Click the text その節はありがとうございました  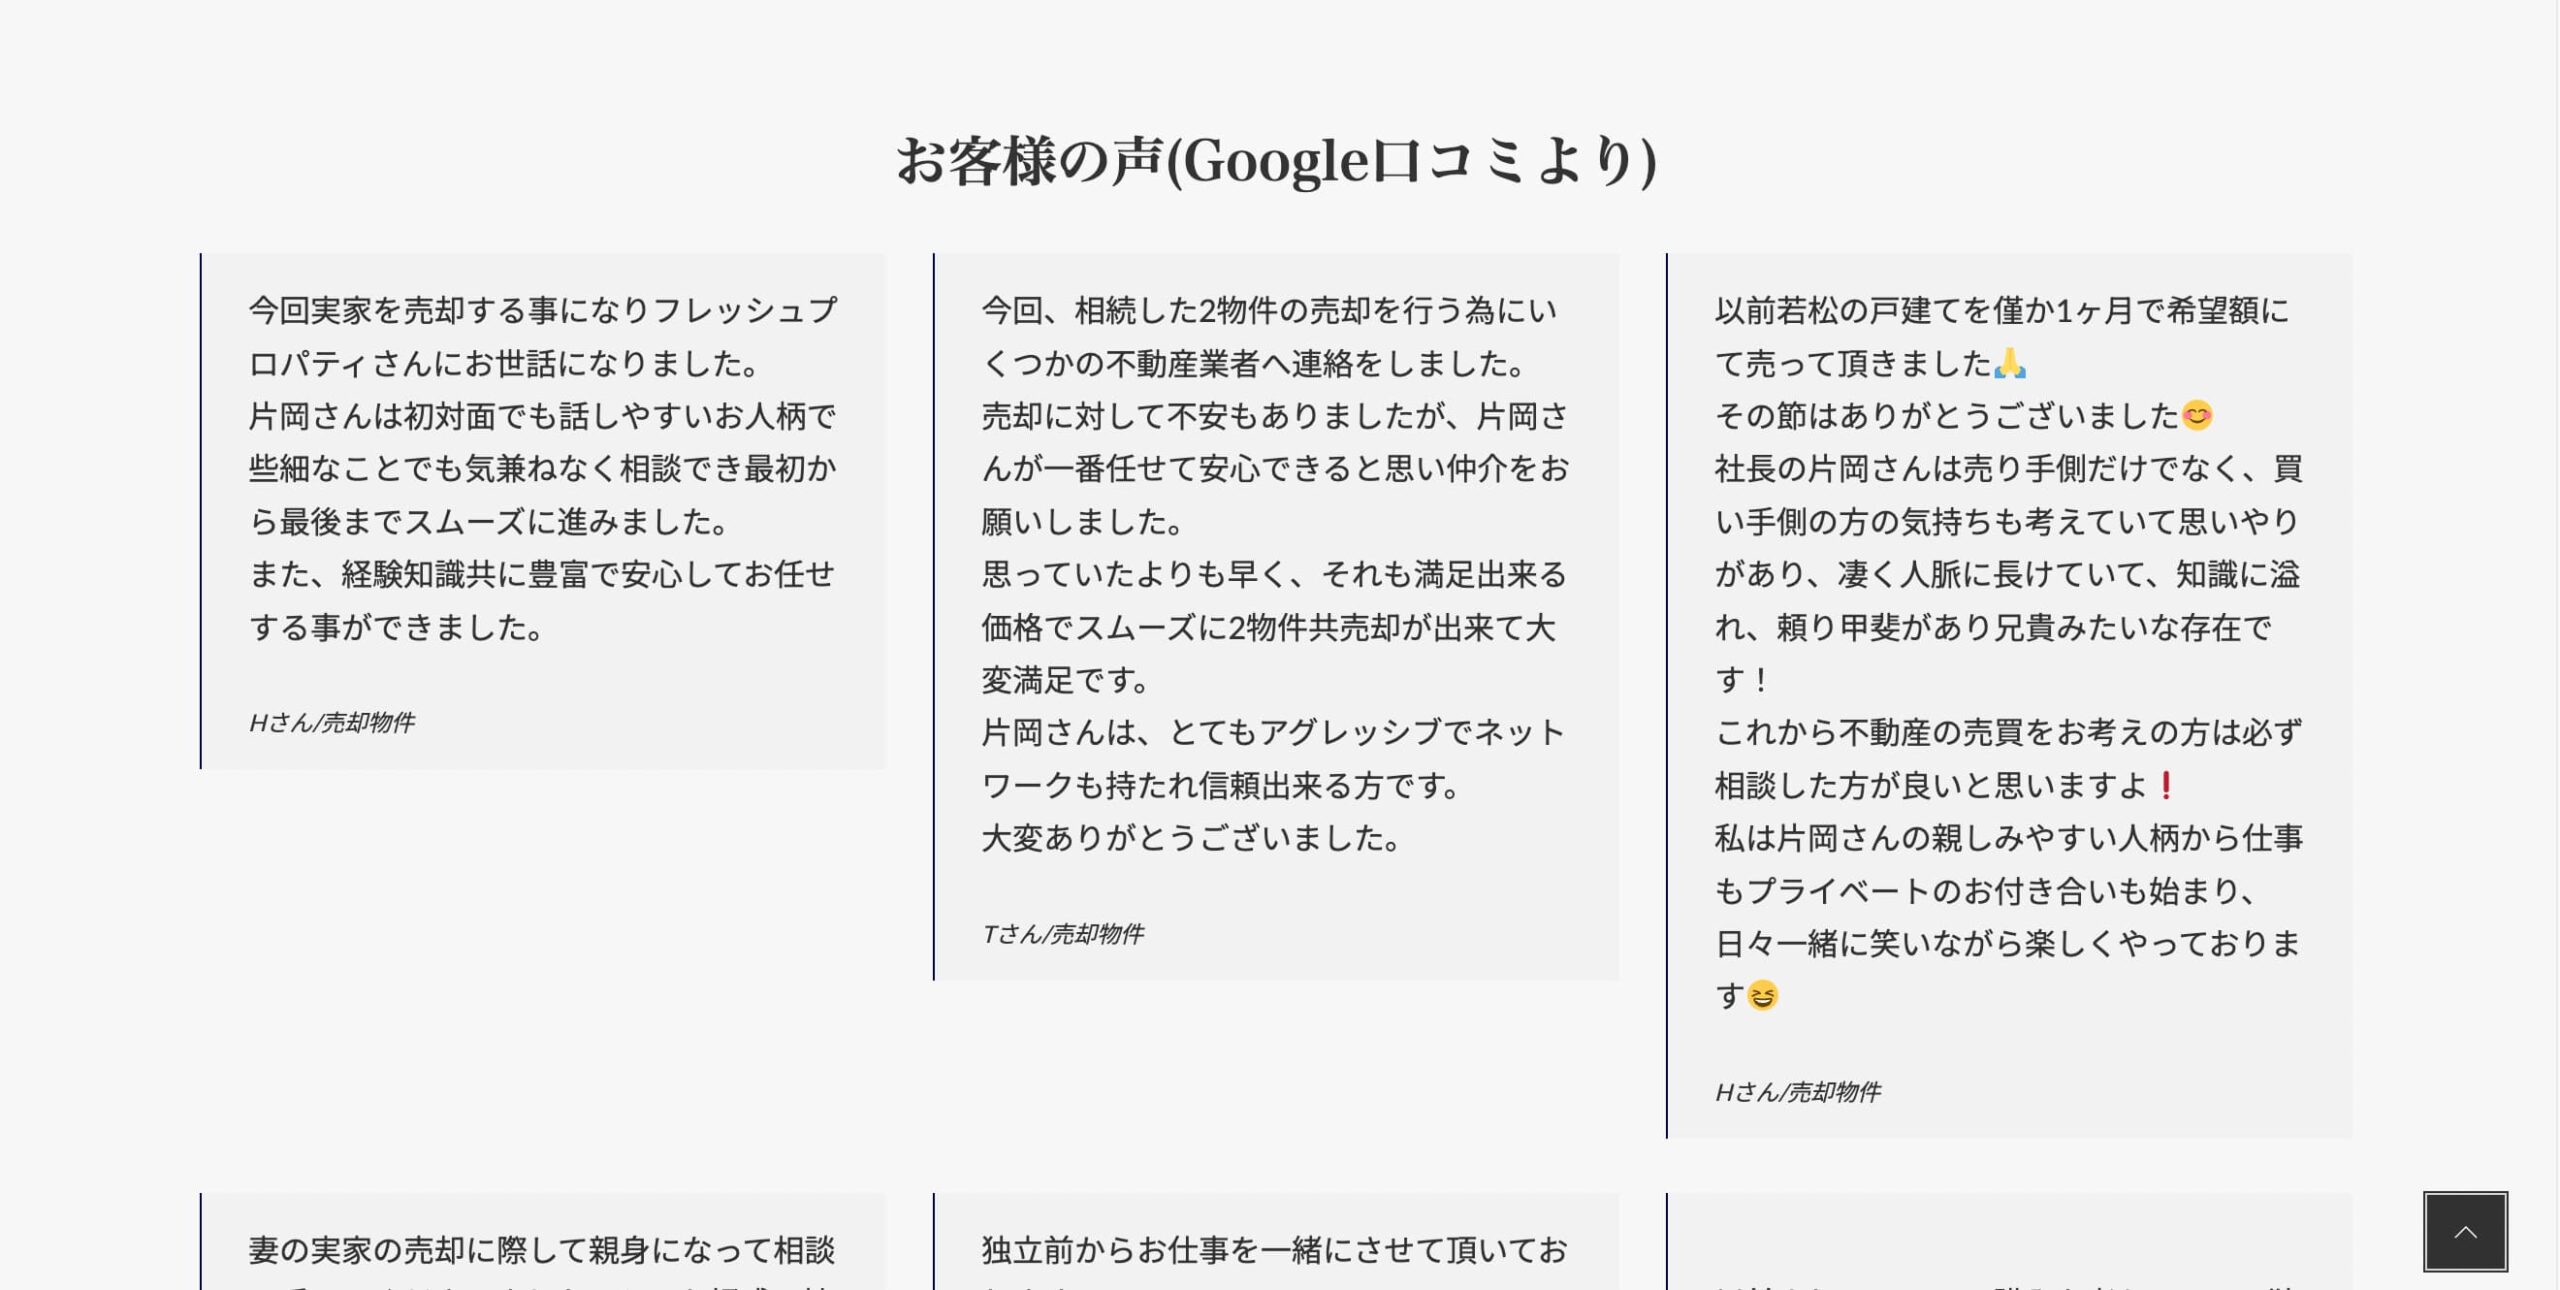coord(1945,415)
